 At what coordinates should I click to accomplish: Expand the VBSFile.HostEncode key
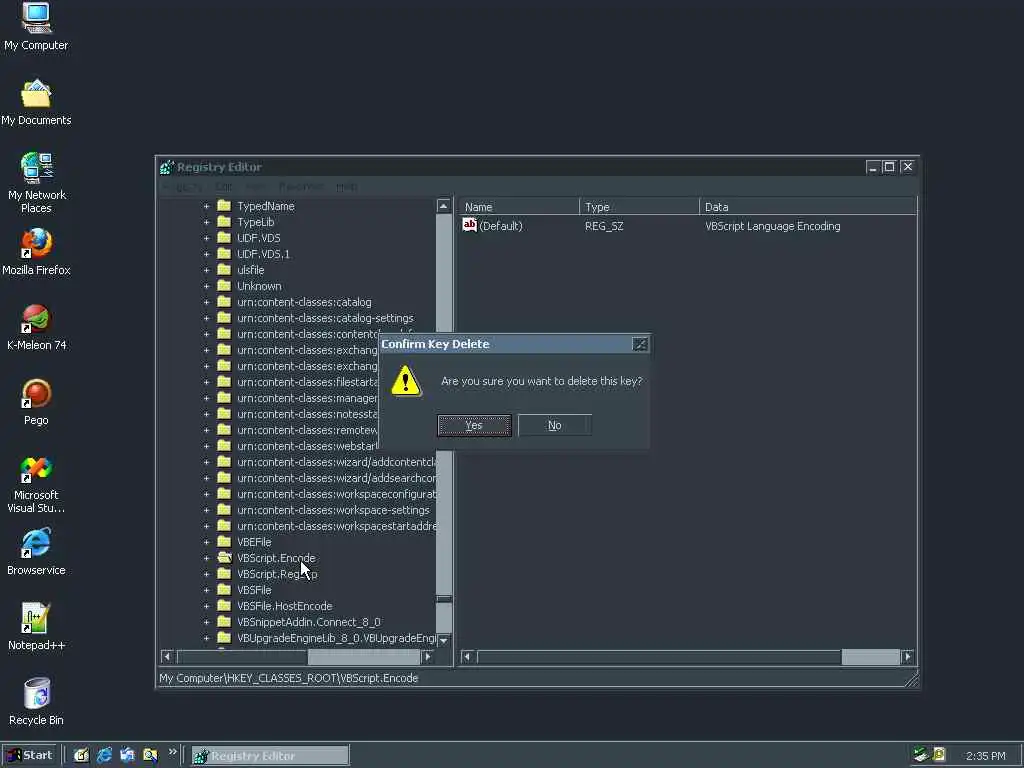point(206,606)
